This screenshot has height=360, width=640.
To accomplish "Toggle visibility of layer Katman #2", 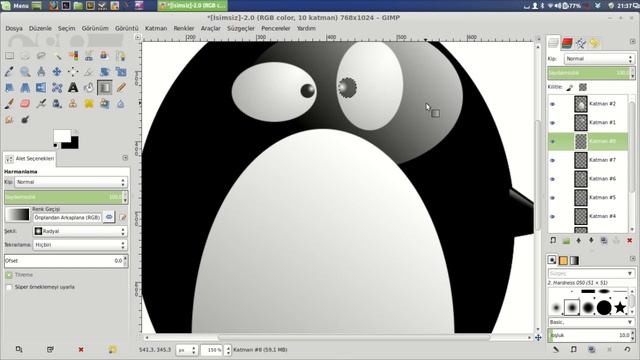I will tap(553, 104).
